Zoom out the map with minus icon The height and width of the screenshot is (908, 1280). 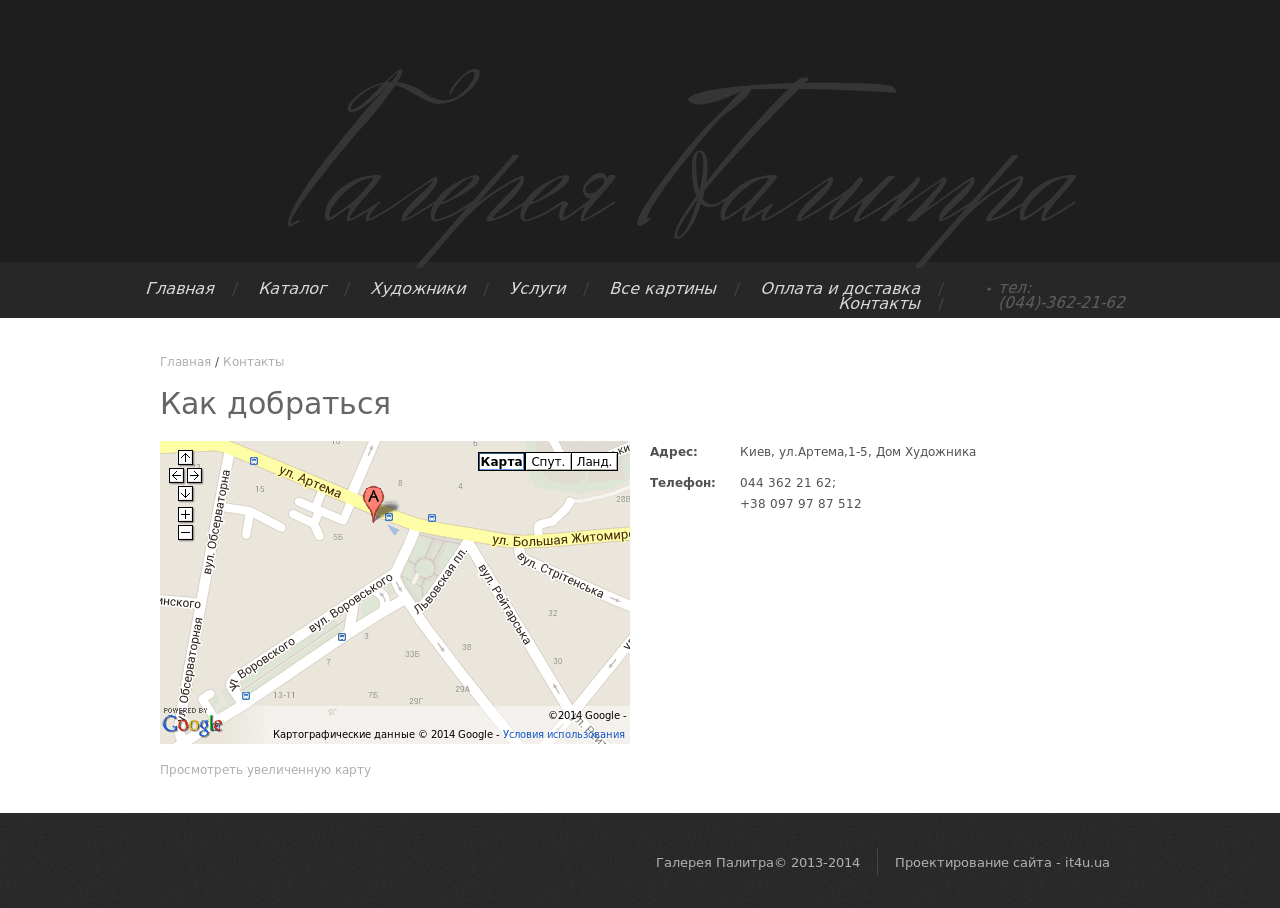pos(185,532)
